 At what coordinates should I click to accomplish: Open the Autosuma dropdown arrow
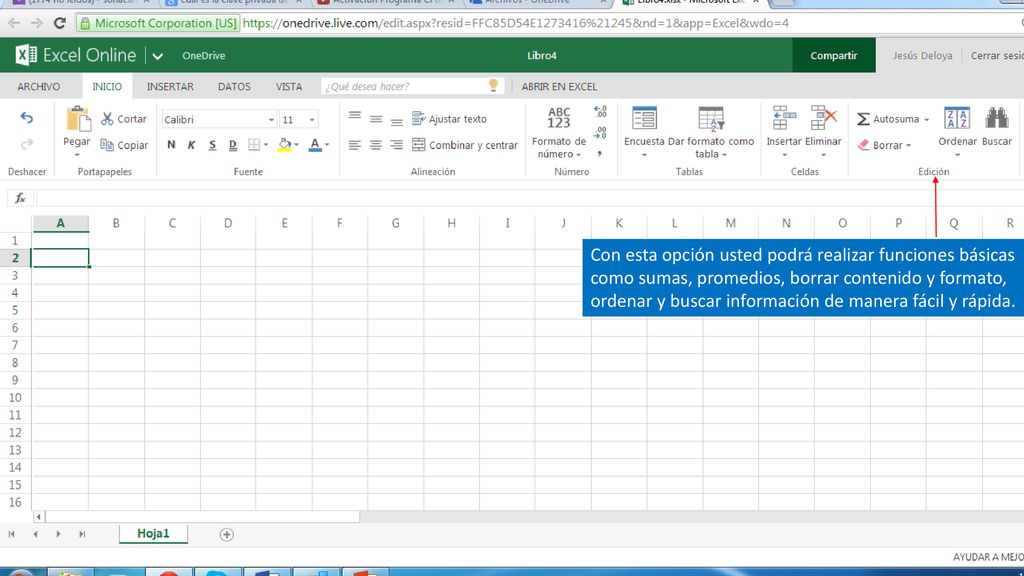tap(926, 120)
